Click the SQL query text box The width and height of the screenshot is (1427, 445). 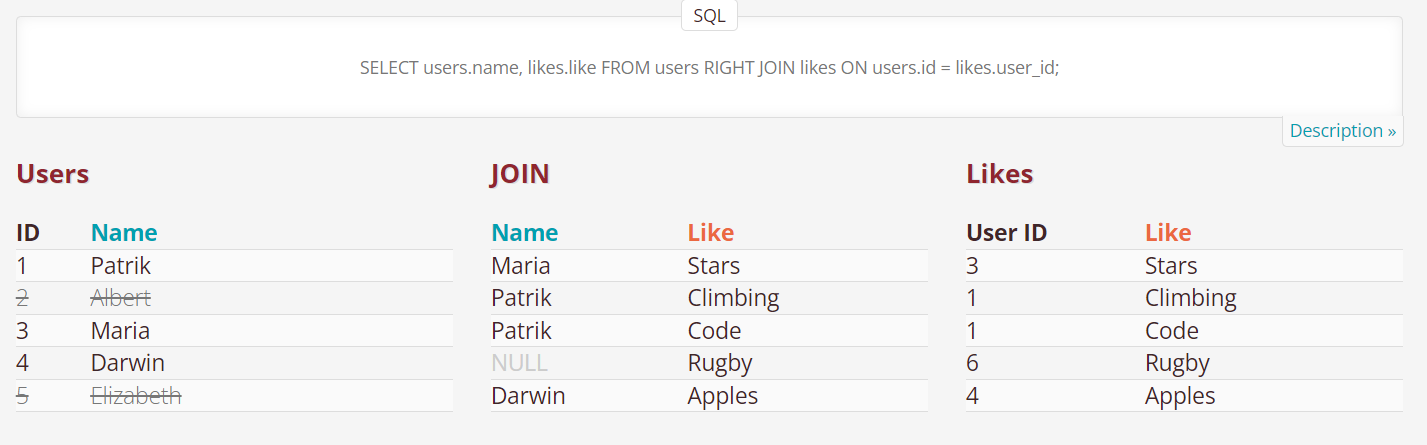pos(709,68)
